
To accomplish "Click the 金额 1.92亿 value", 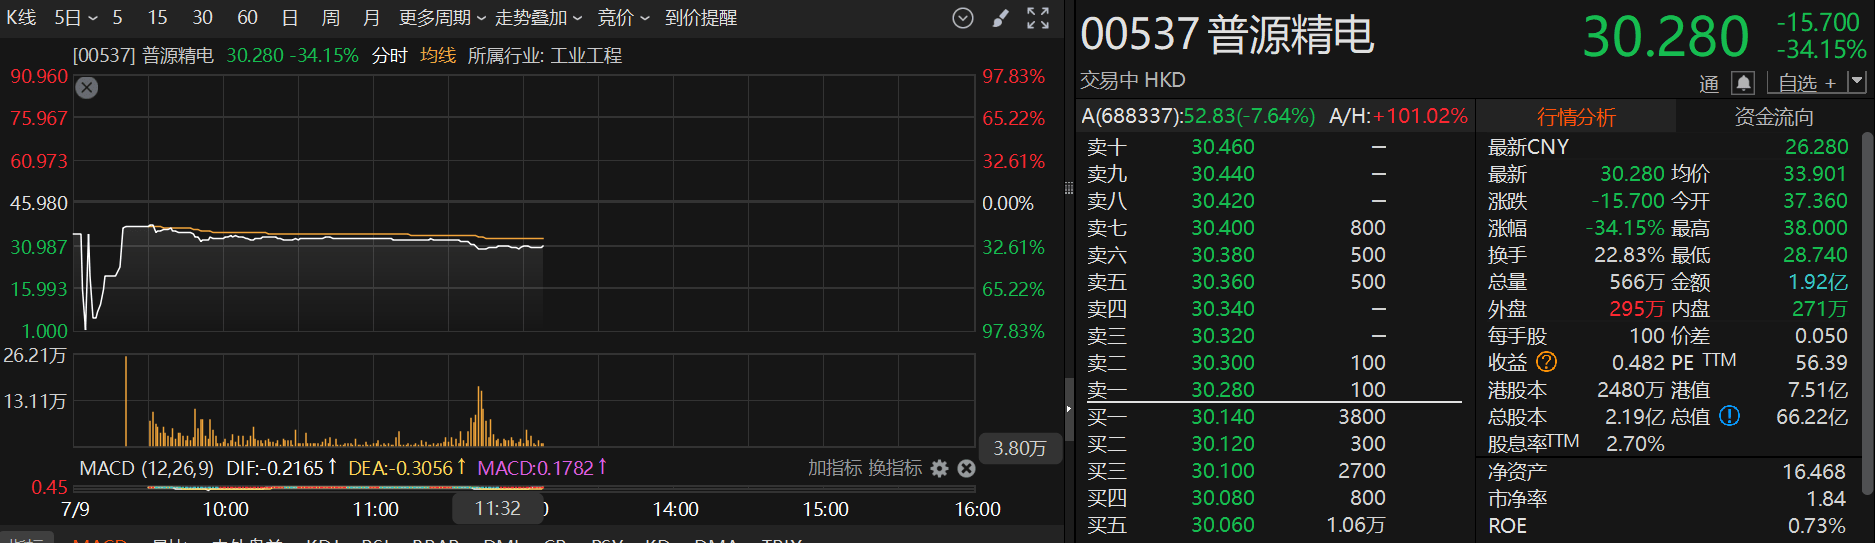I will pyautogui.click(x=1818, y=282).
